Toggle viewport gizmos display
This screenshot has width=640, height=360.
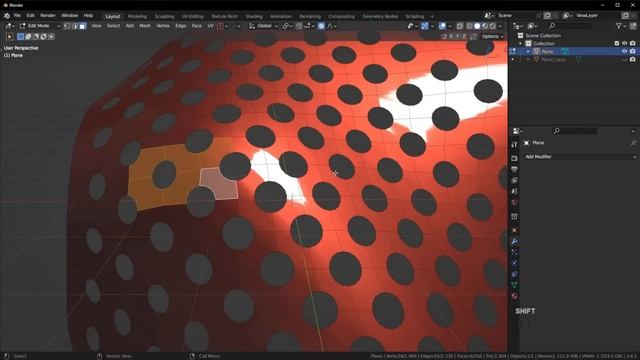click(425, 26)
